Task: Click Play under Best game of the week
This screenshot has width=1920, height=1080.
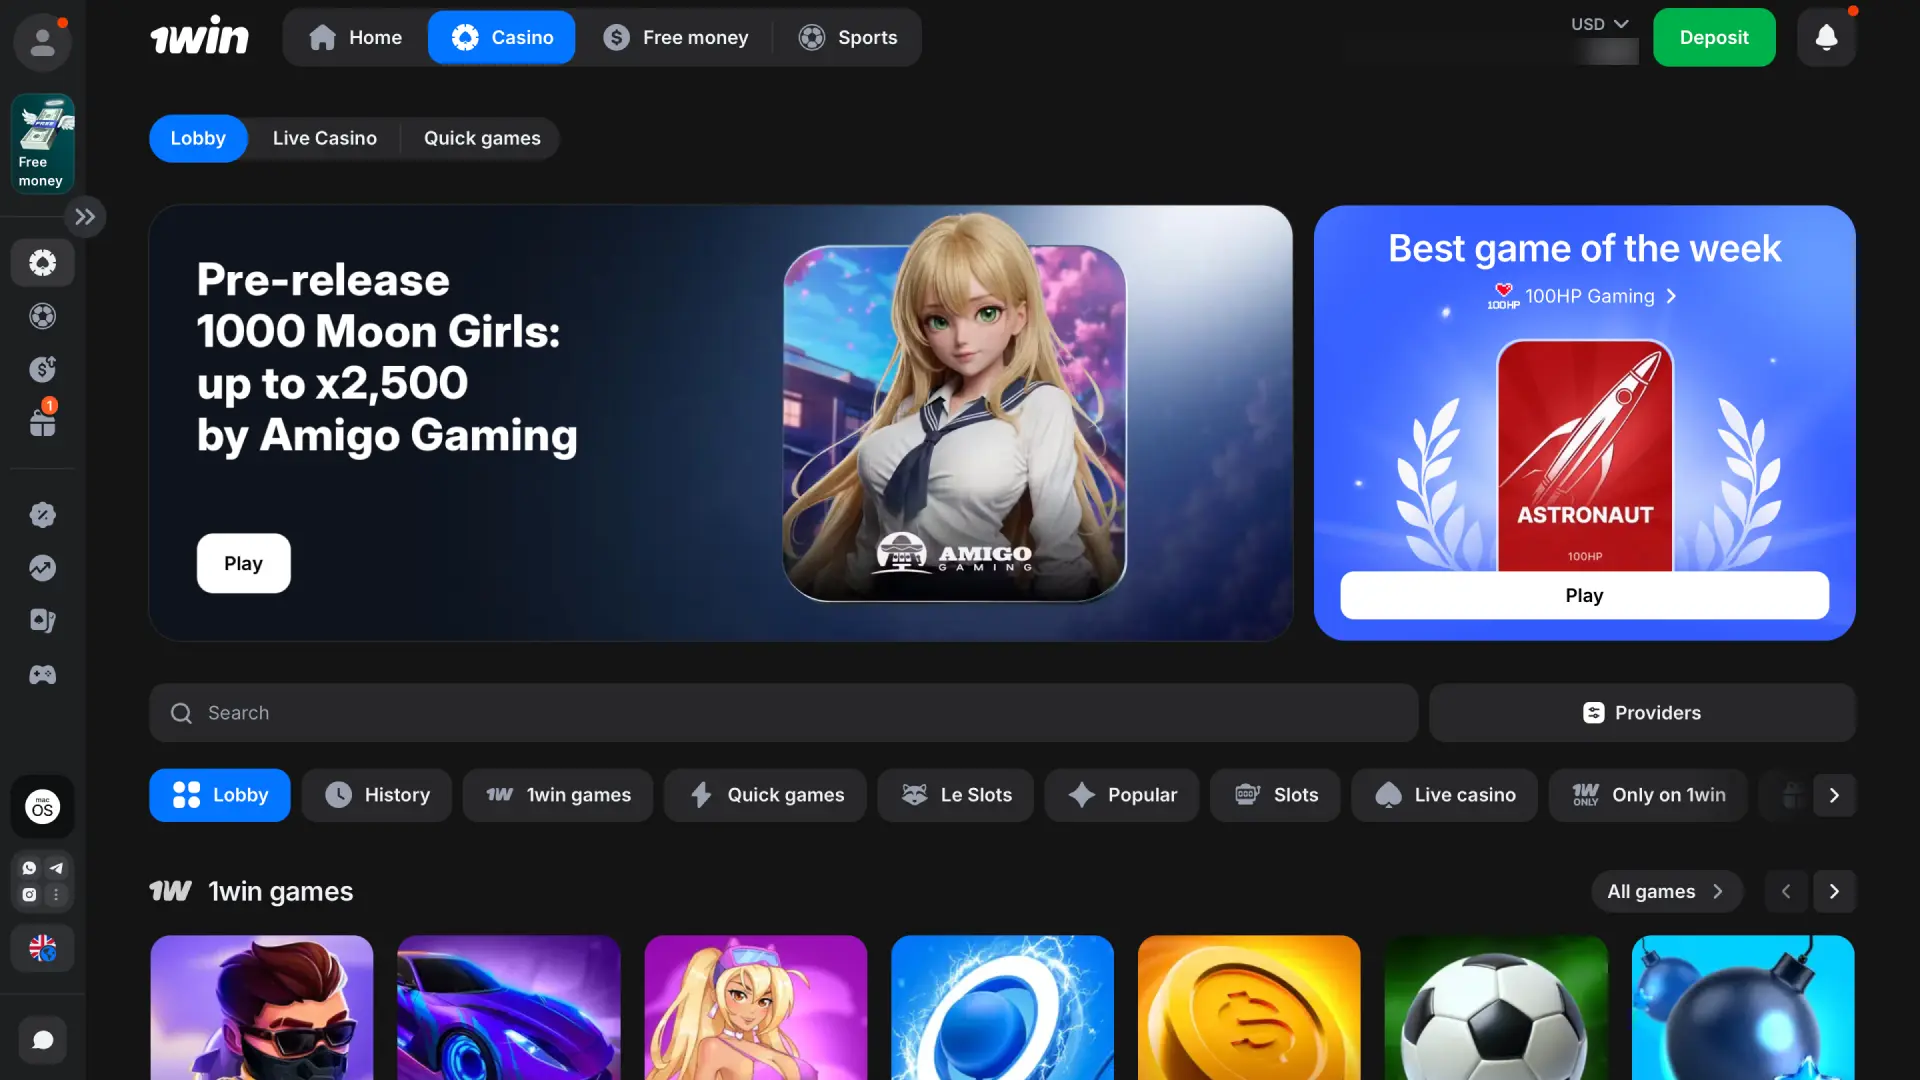Action: 1584,596
